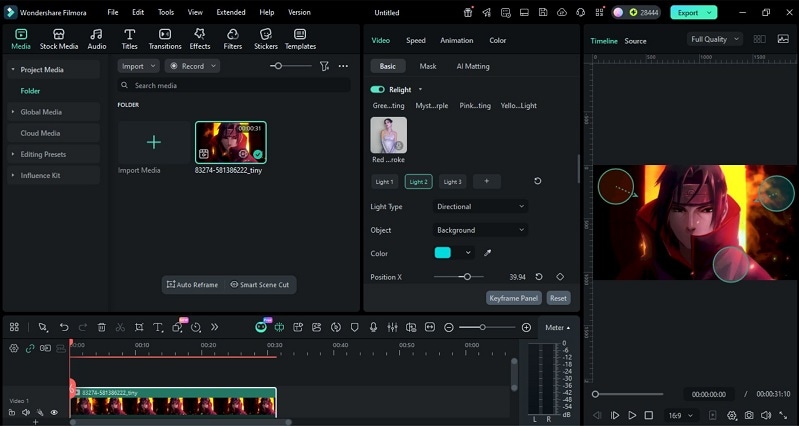Click the eyedropper color picker icon
The width and height of the screenshot is (799, 426).
(x=488, y=253)
